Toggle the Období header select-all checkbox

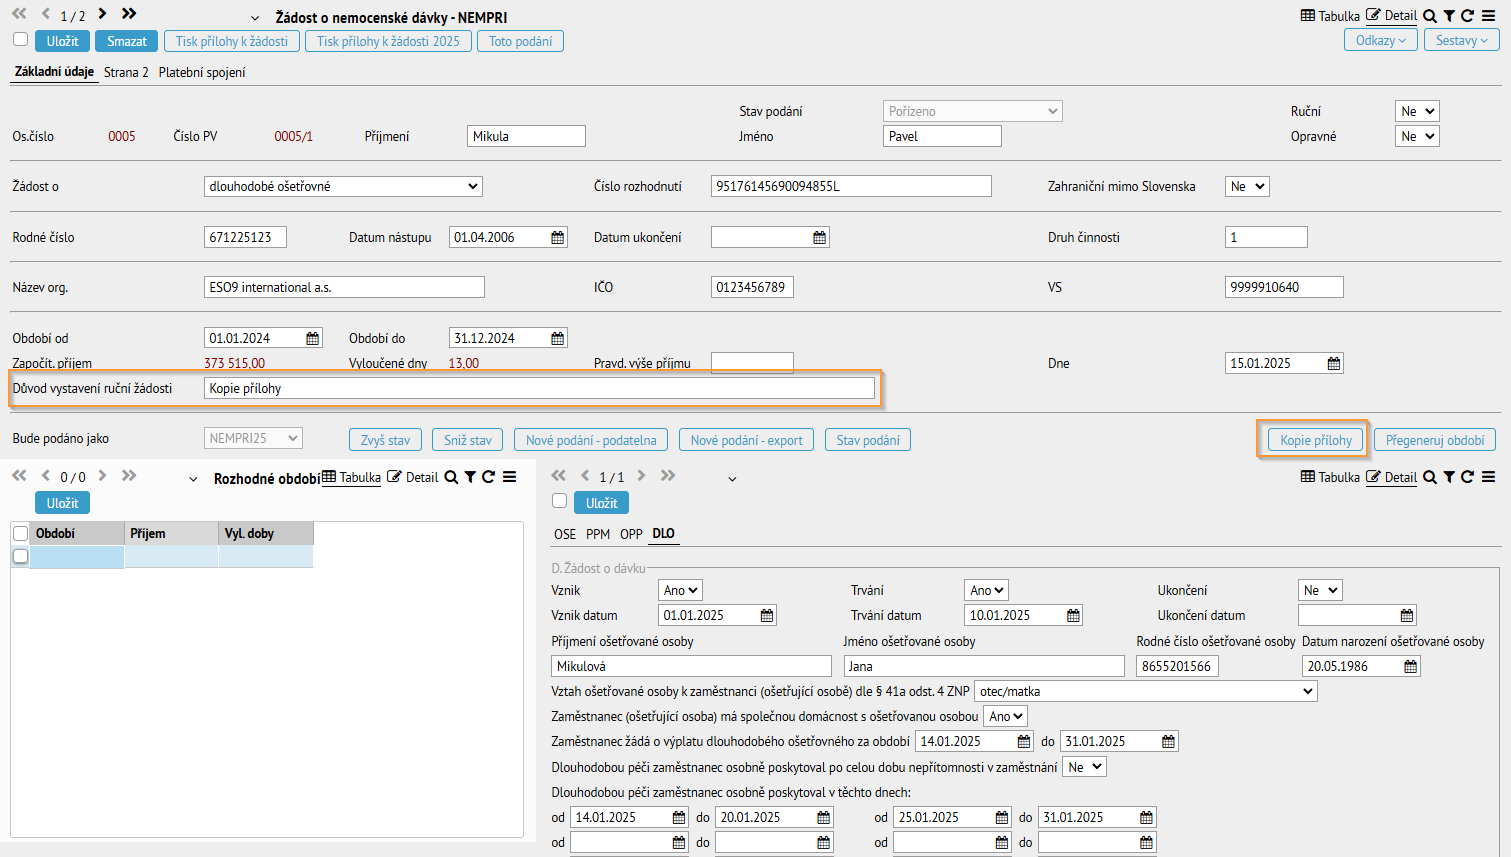point(20,533)
